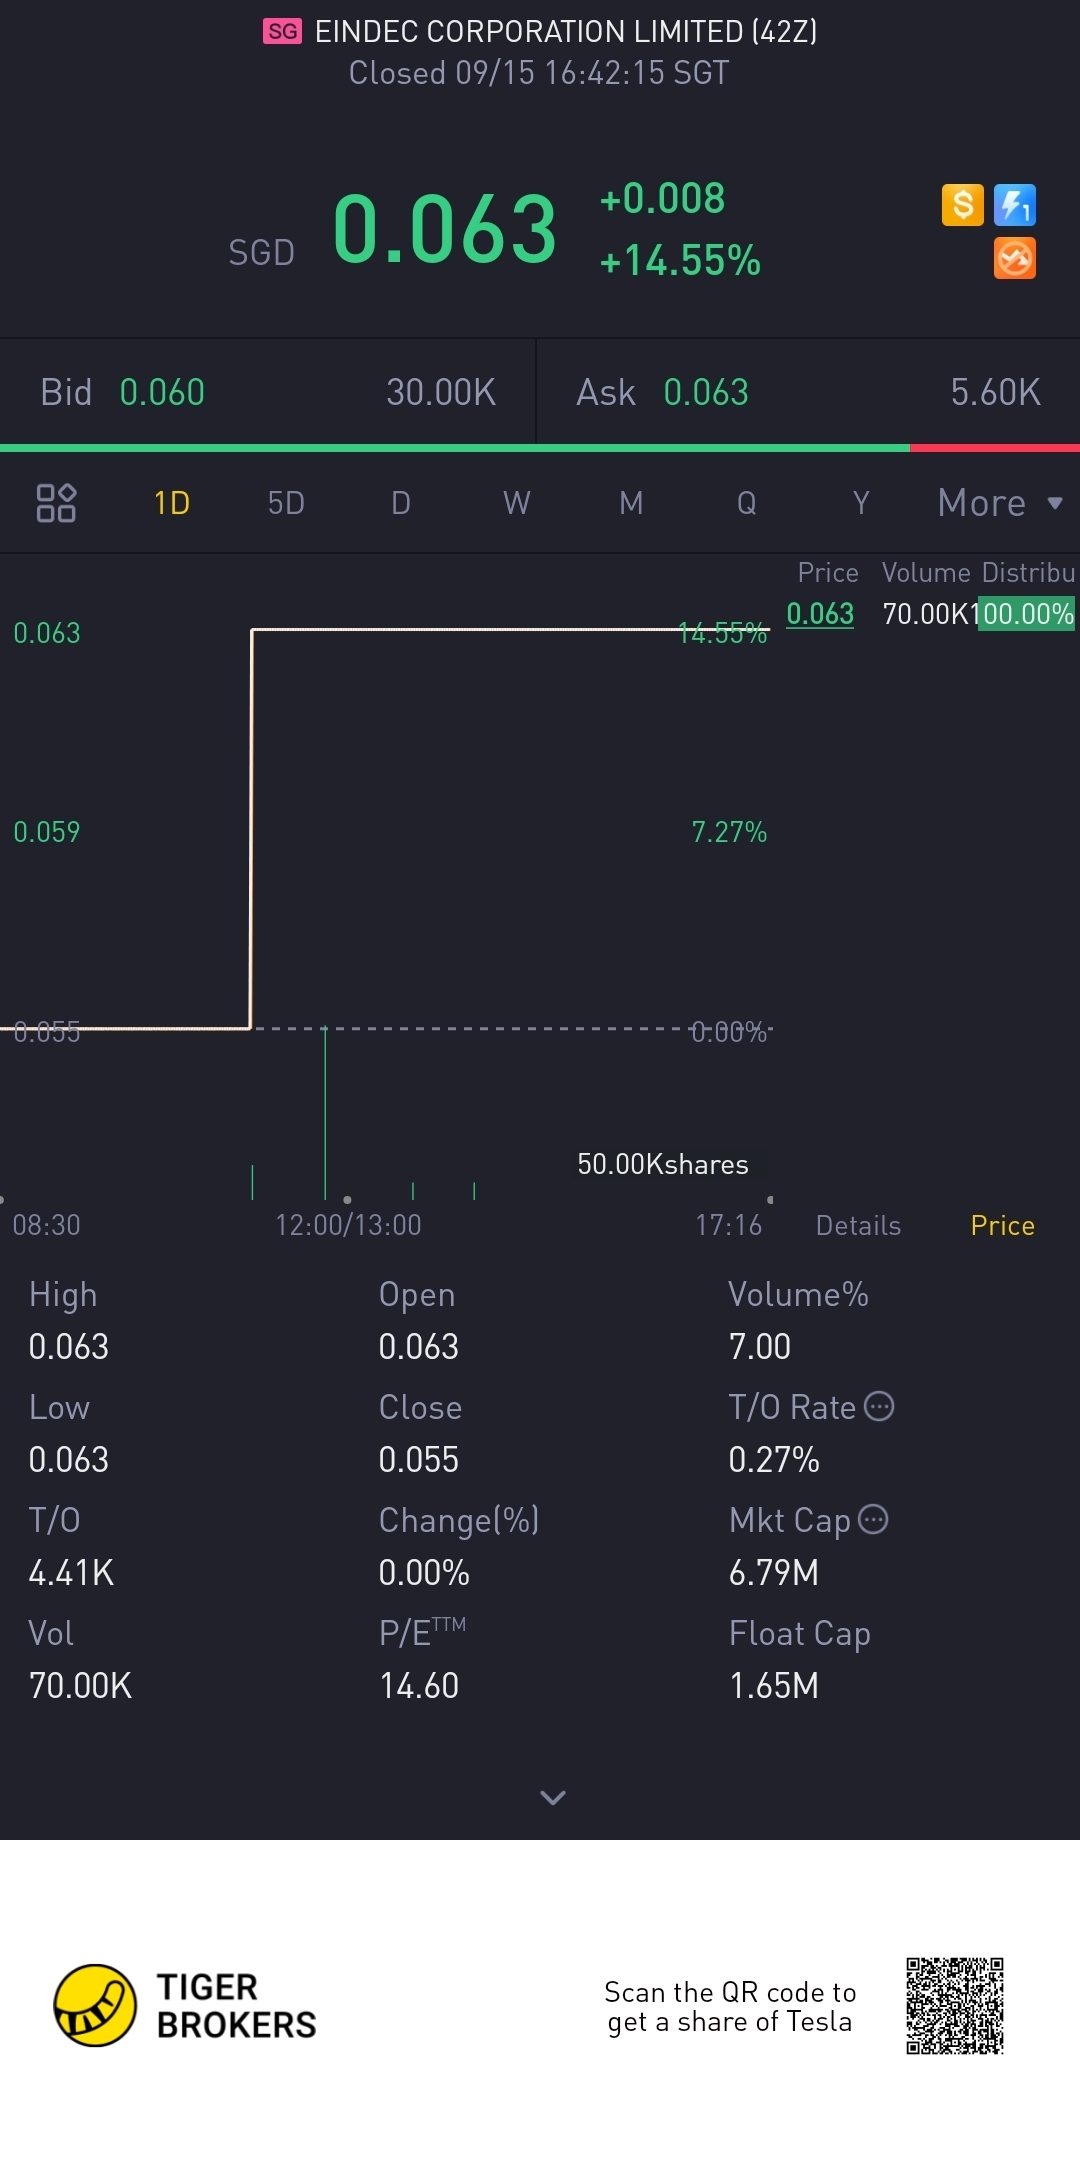Viewport: 1080px width, 2172px height.
Task: Tap the green 100.00% volume distribution bar
Action: point(1025,613)
